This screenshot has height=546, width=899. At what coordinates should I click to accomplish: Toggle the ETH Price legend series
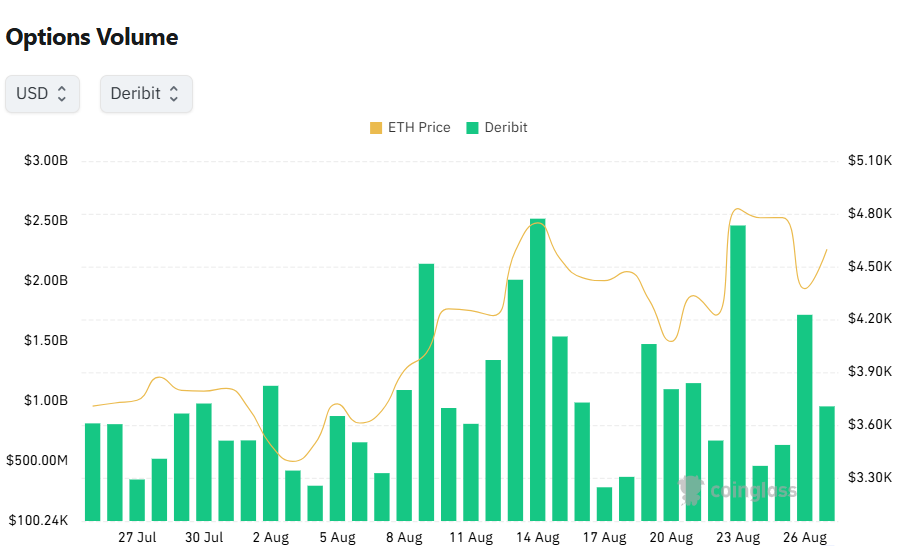(x=411, y=127)
